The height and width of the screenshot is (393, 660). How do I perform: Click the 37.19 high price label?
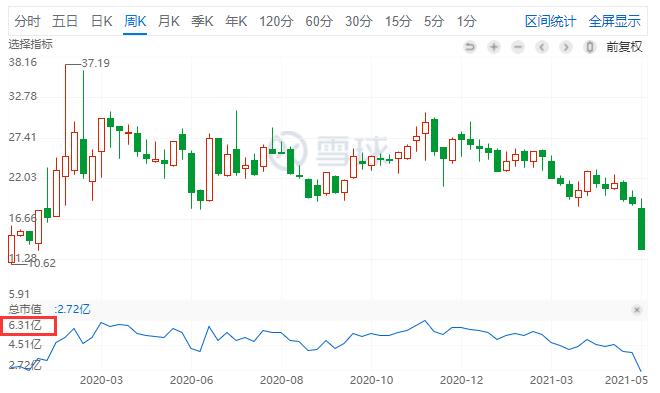(96, 64)
